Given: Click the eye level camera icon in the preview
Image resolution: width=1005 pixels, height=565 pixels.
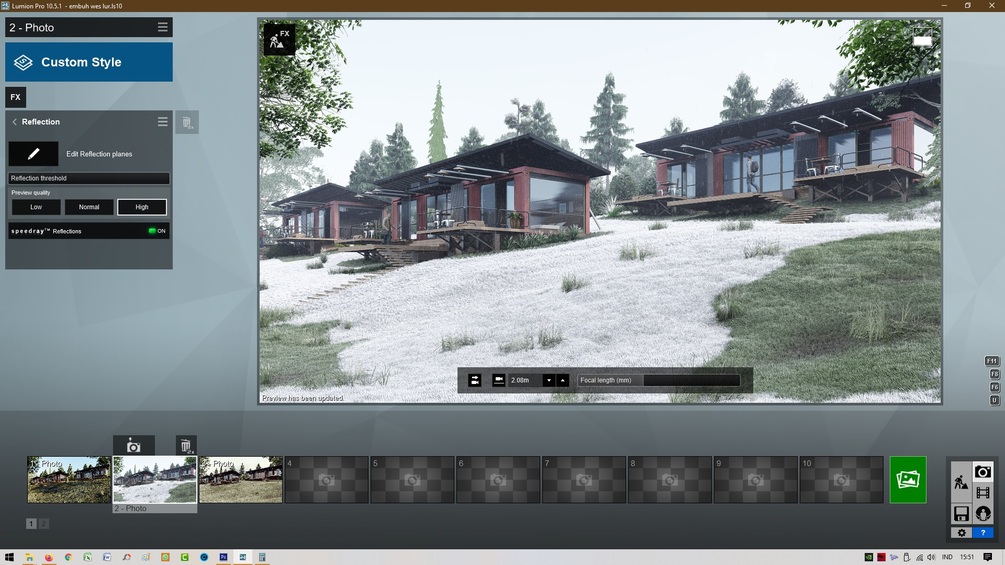Looking at the screenshot, I should [x=475, y=380].
